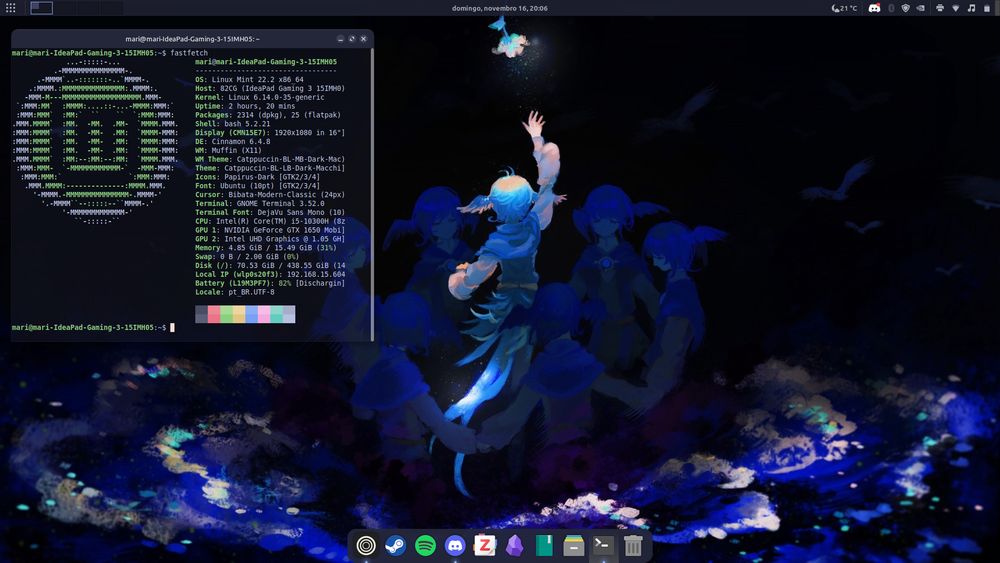
Task: Select the active workspace in switcher
Action: (x=41, y=8)
